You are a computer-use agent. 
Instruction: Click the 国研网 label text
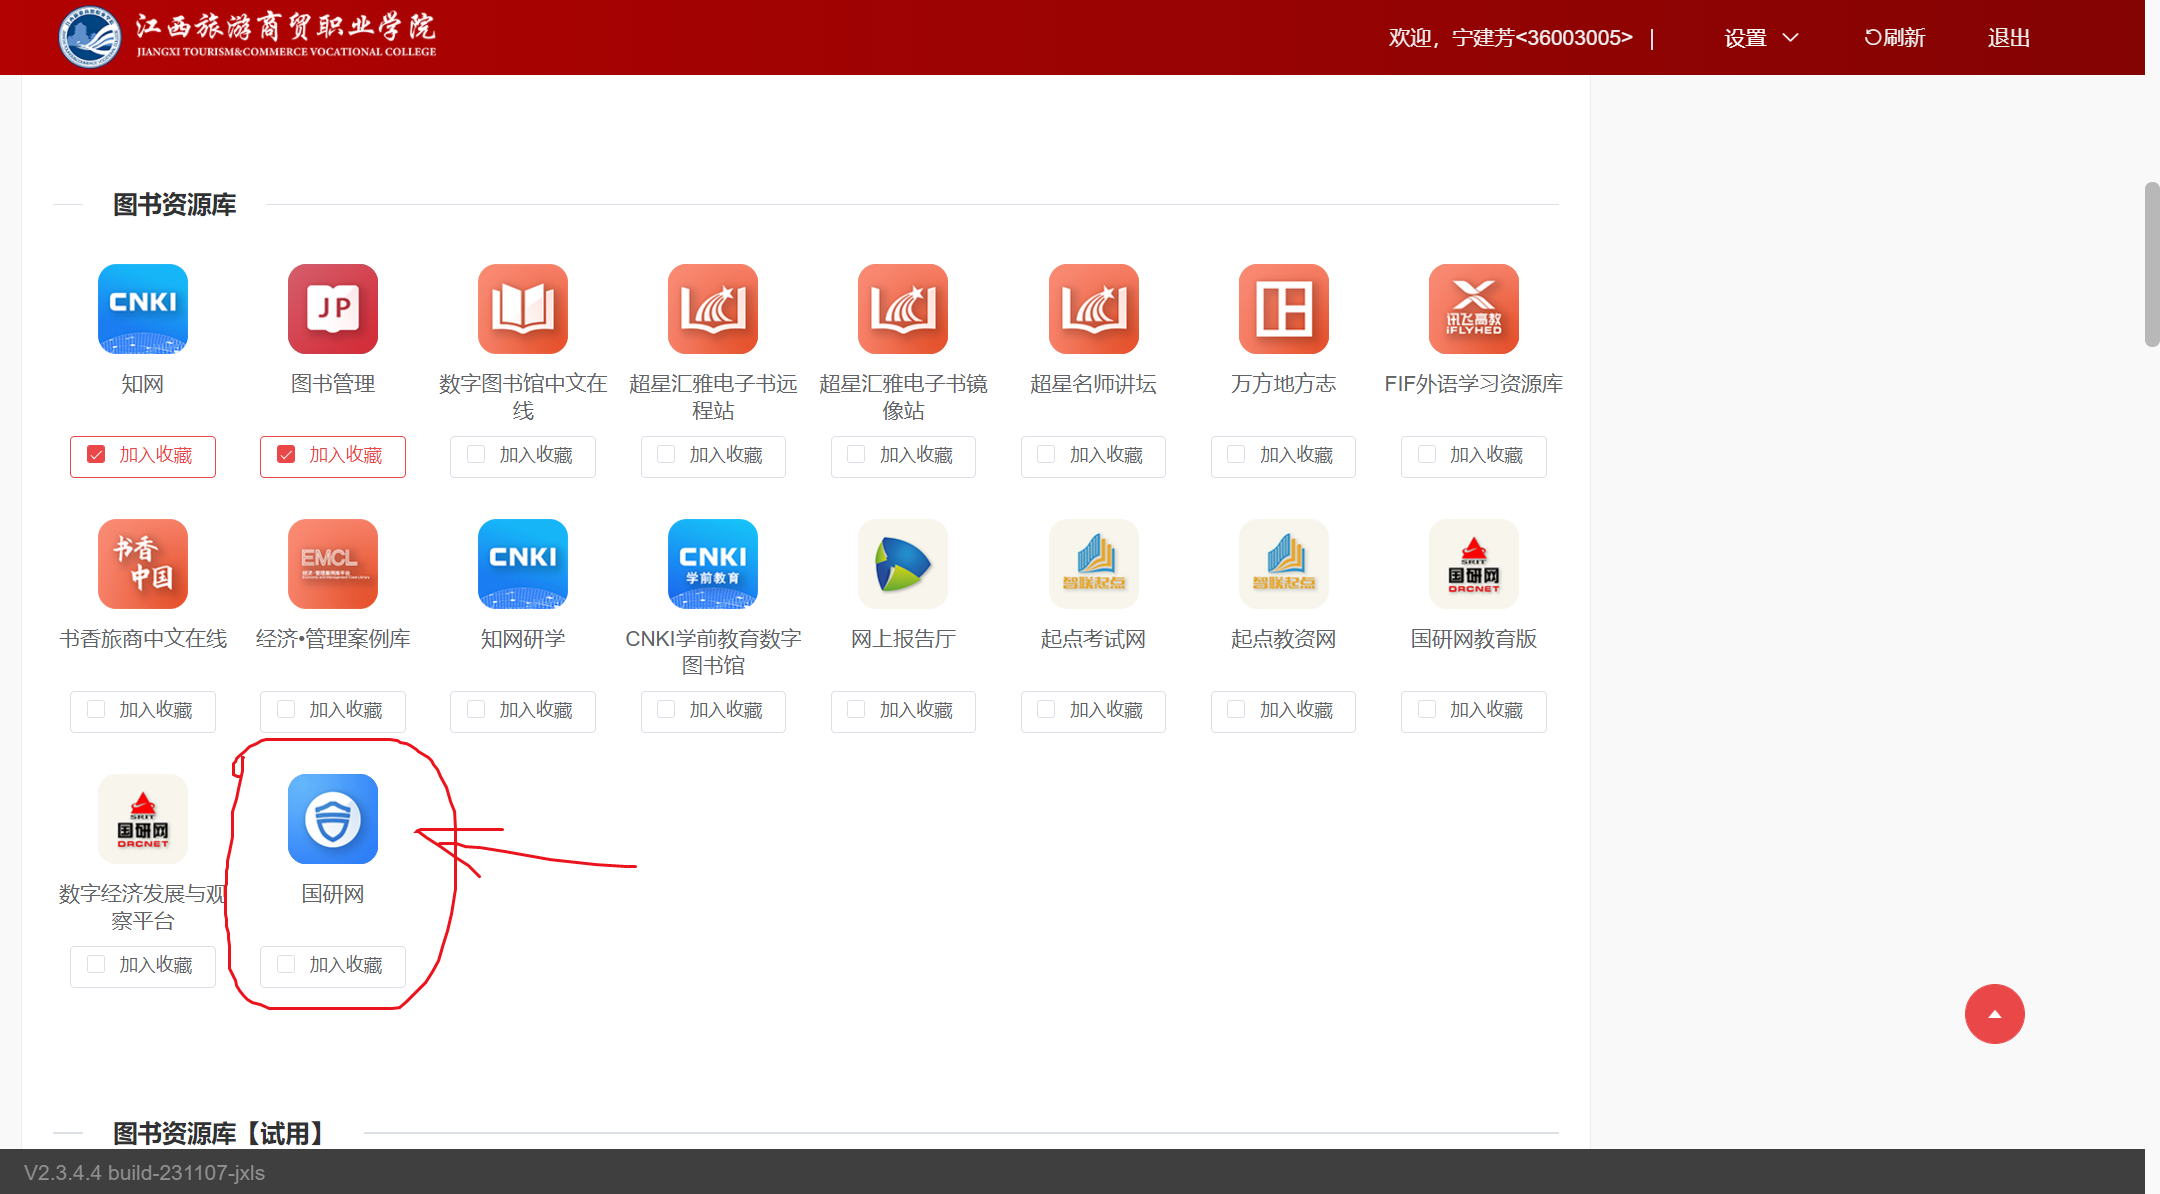[x=333, y=894]
